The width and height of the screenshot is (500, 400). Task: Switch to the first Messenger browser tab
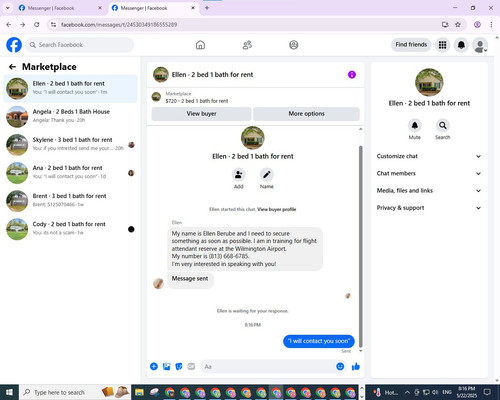coord(60,8)
